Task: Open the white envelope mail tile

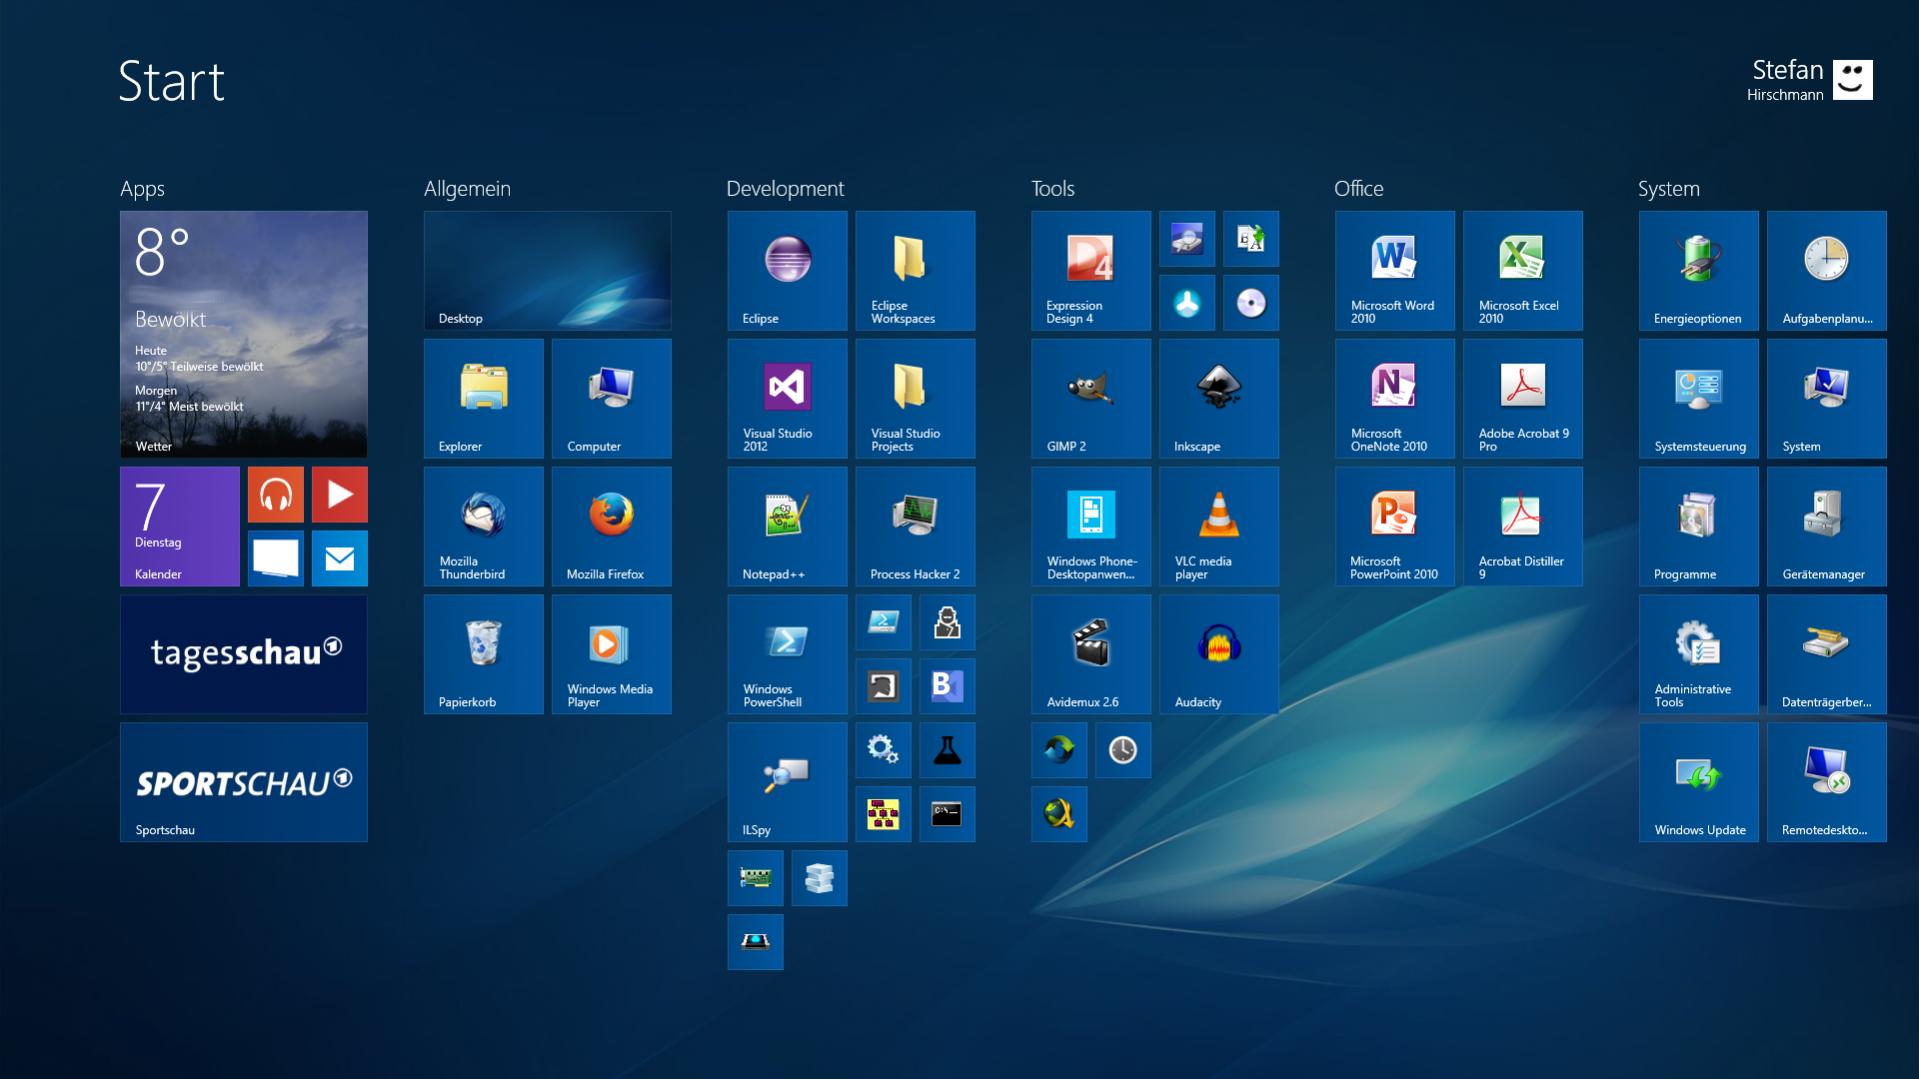Action: (x=340, y=558)
